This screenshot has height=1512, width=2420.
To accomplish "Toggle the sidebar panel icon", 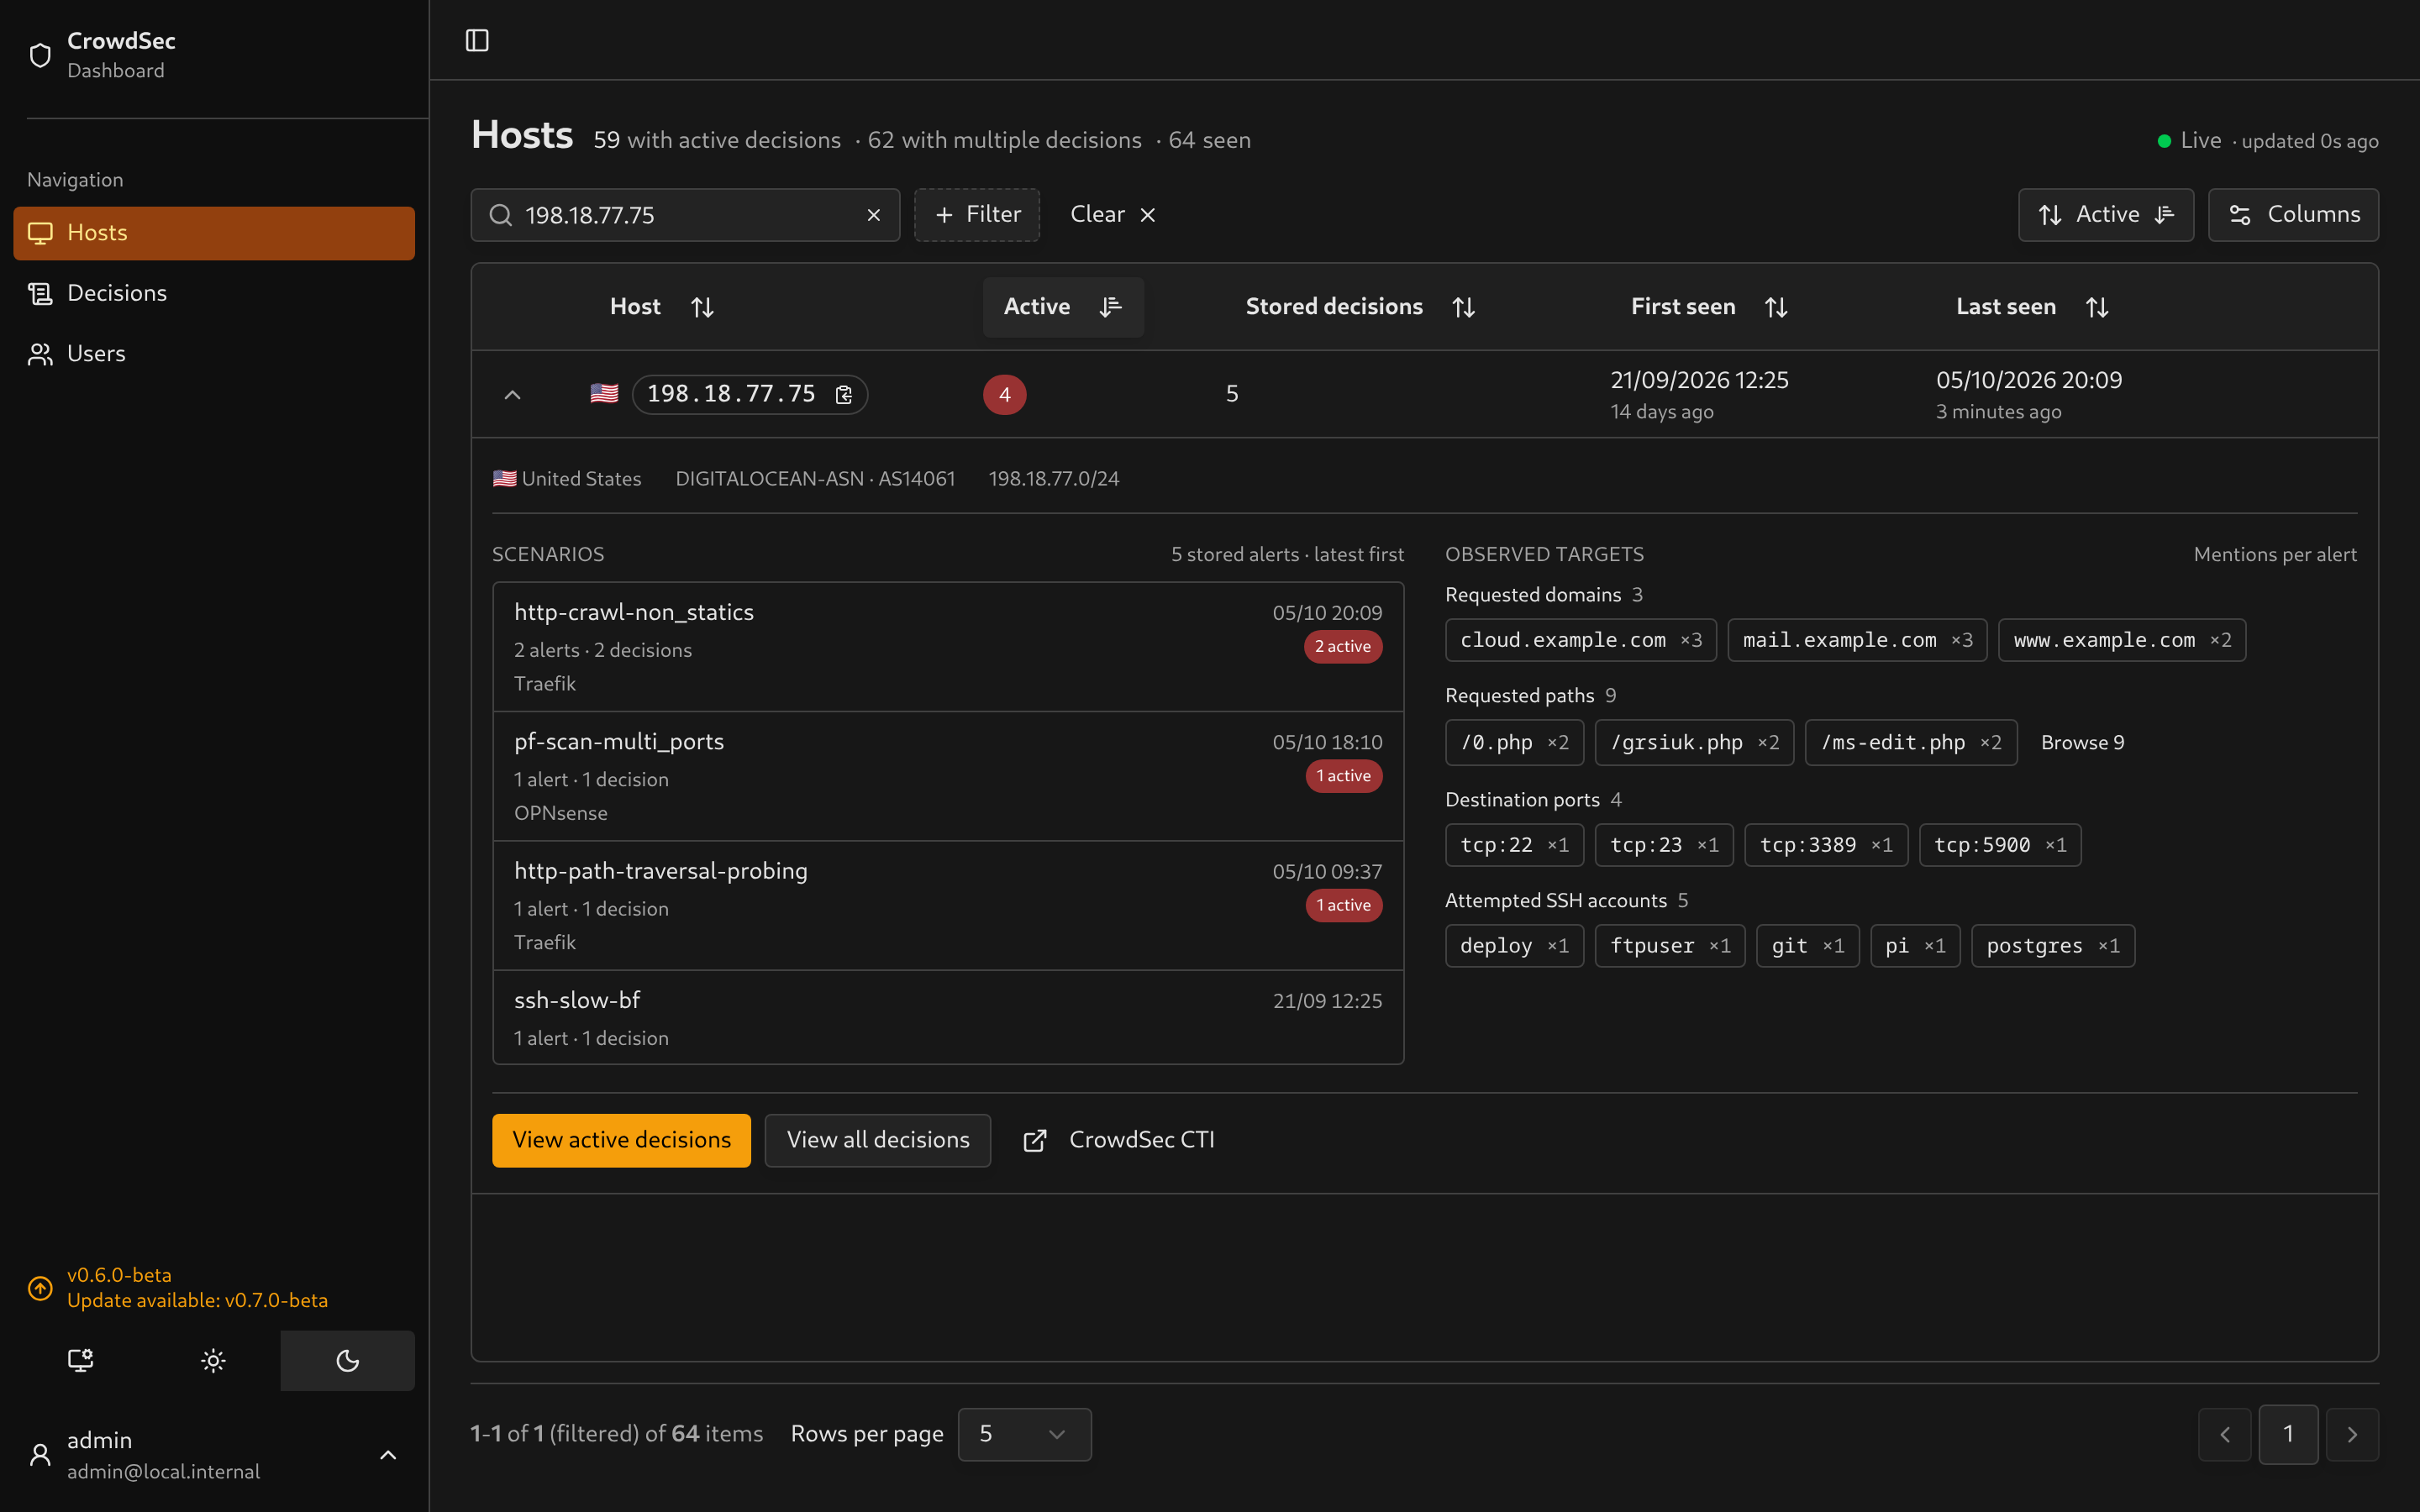I will coord(477,40).
